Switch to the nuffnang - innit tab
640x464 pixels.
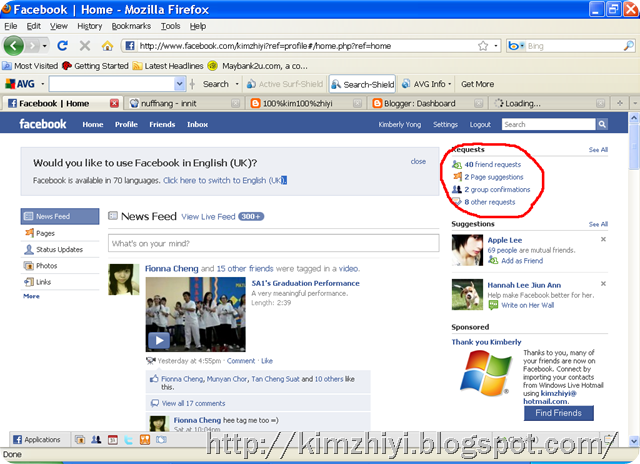184,104
